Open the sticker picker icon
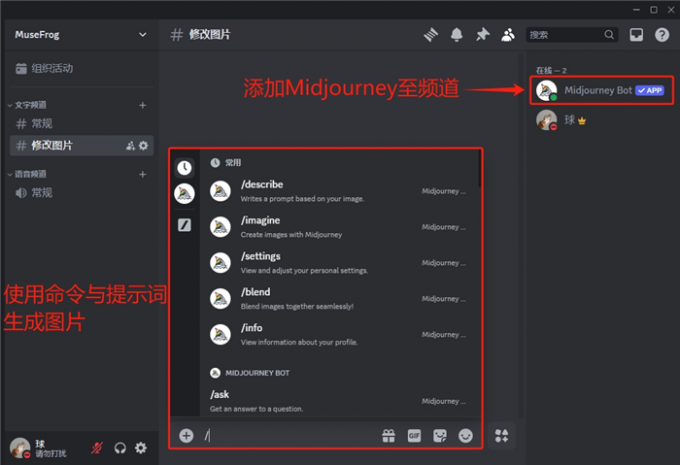 pos(440,436)
